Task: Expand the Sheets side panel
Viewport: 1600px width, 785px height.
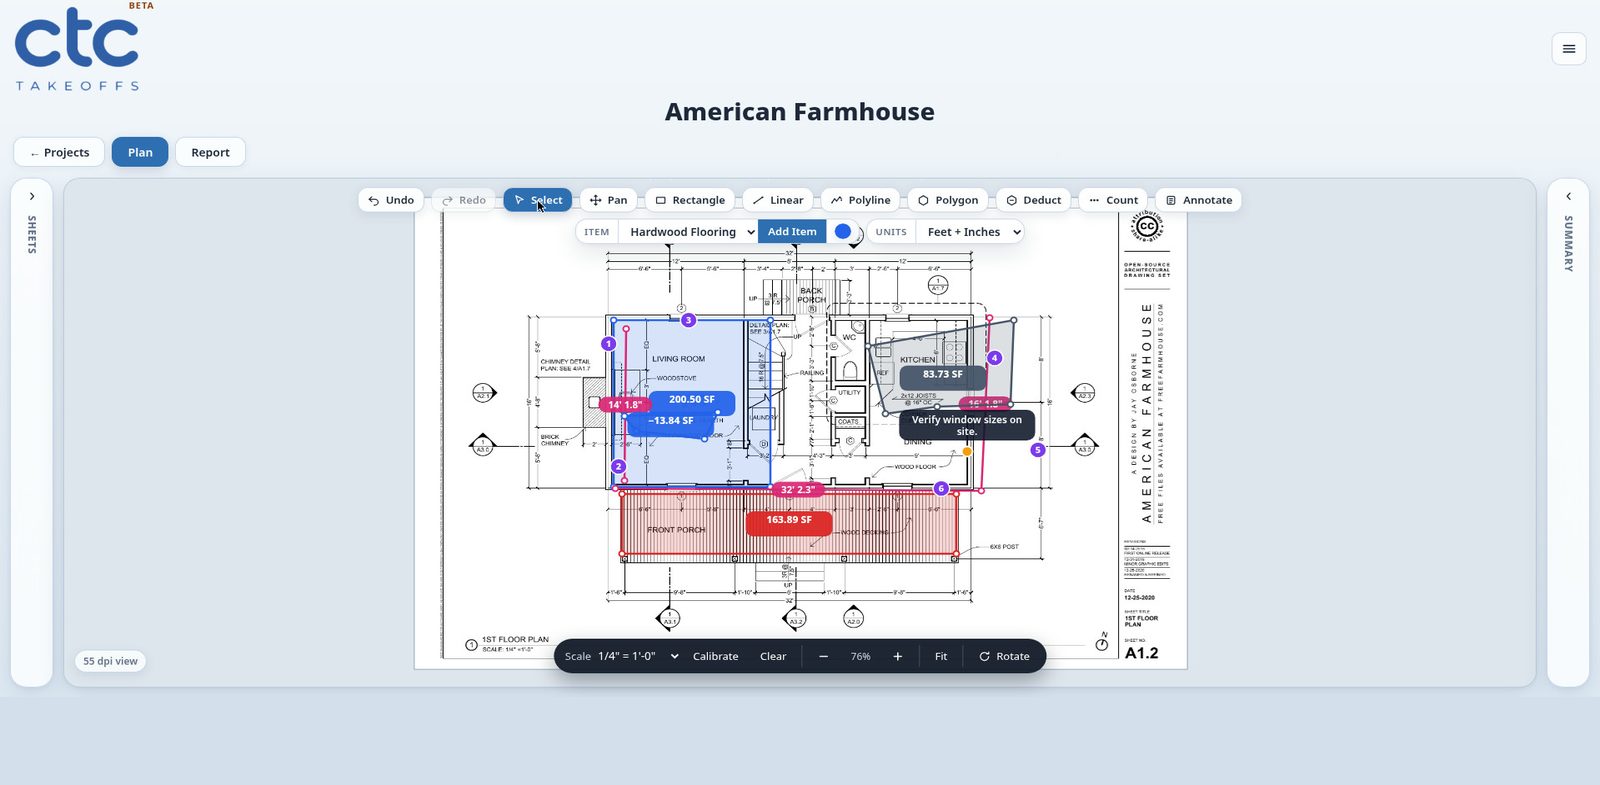Action: 32,196
